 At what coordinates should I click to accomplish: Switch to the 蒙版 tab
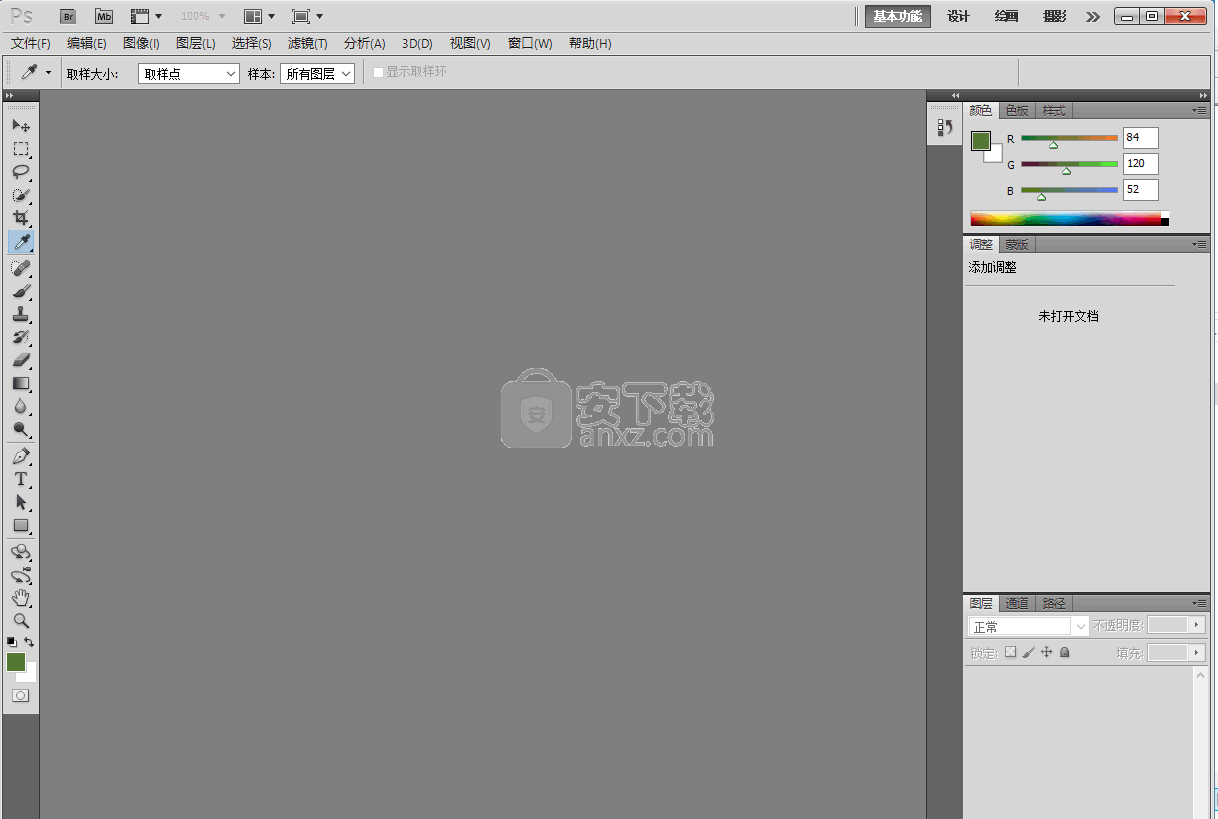pyautogui.click(x=1017, y=244)
